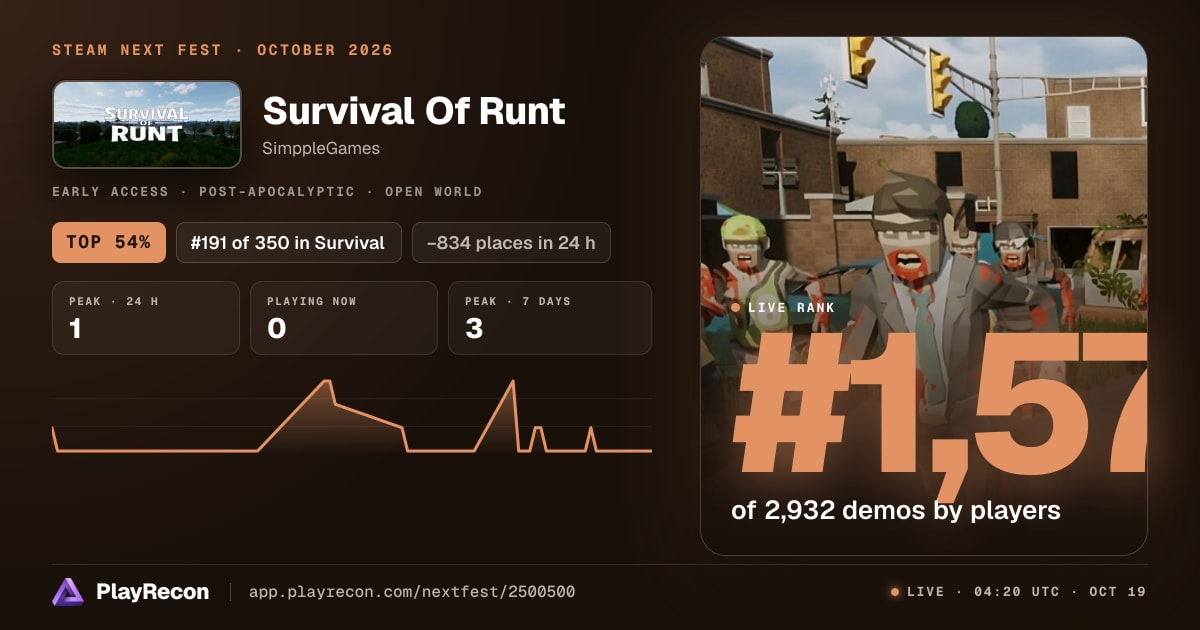Click the TOP 54% badge
The height and width of the screenshot is (630, 1200).
pos(109,242)
